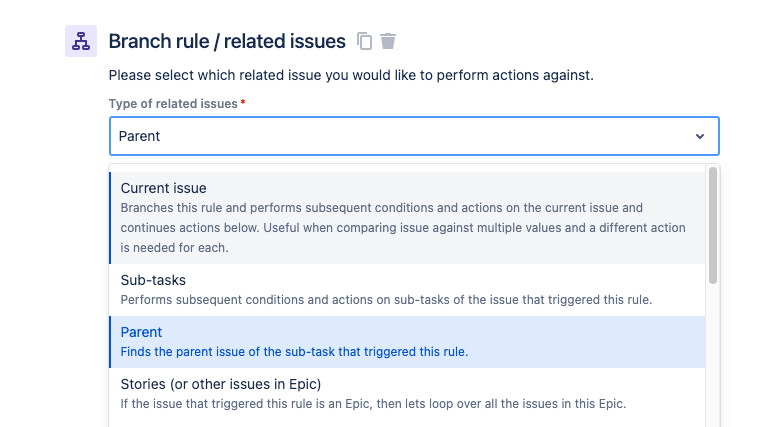The width and height of the screenshot is (757, 427).
Task: Duplicate this branch rule component
Action: (364, 41)
